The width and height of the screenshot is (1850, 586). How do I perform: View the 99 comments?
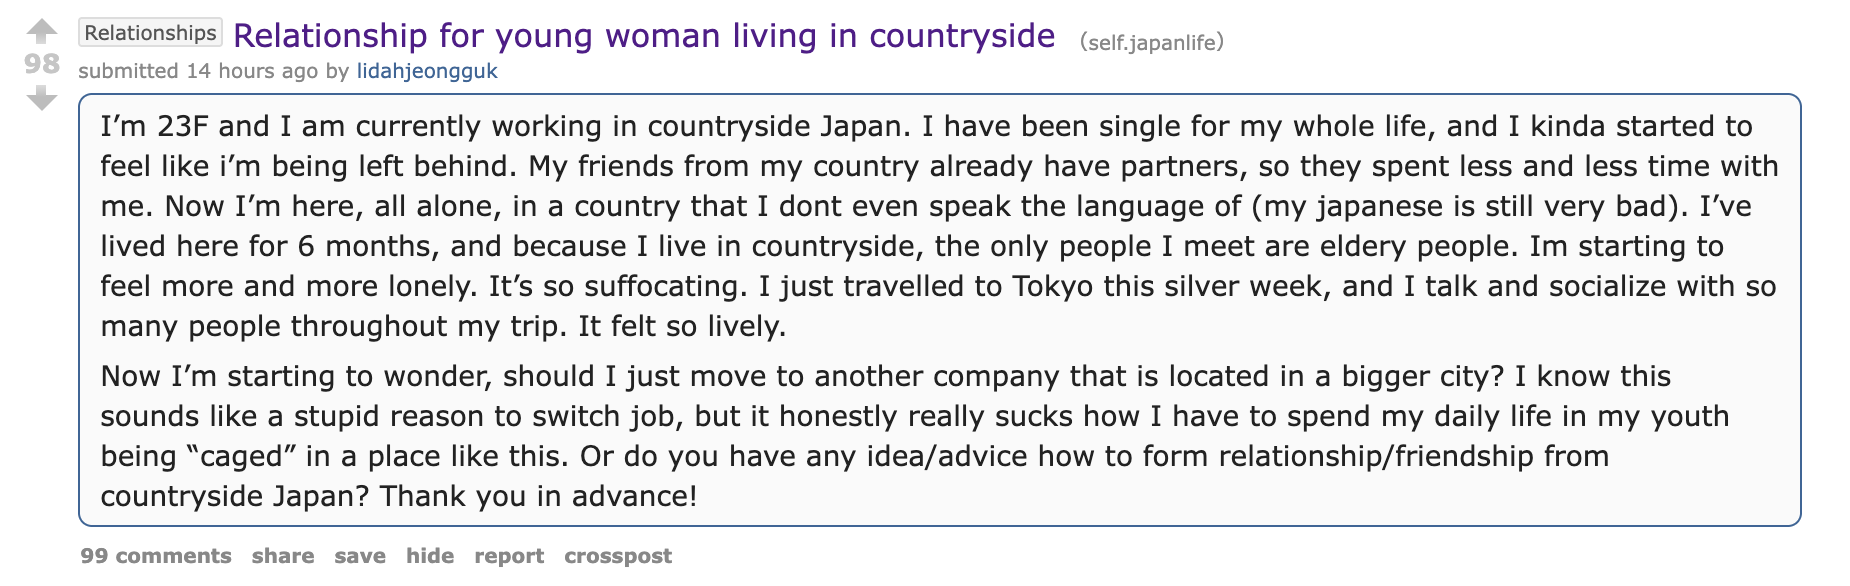click(x=156, y=556)
